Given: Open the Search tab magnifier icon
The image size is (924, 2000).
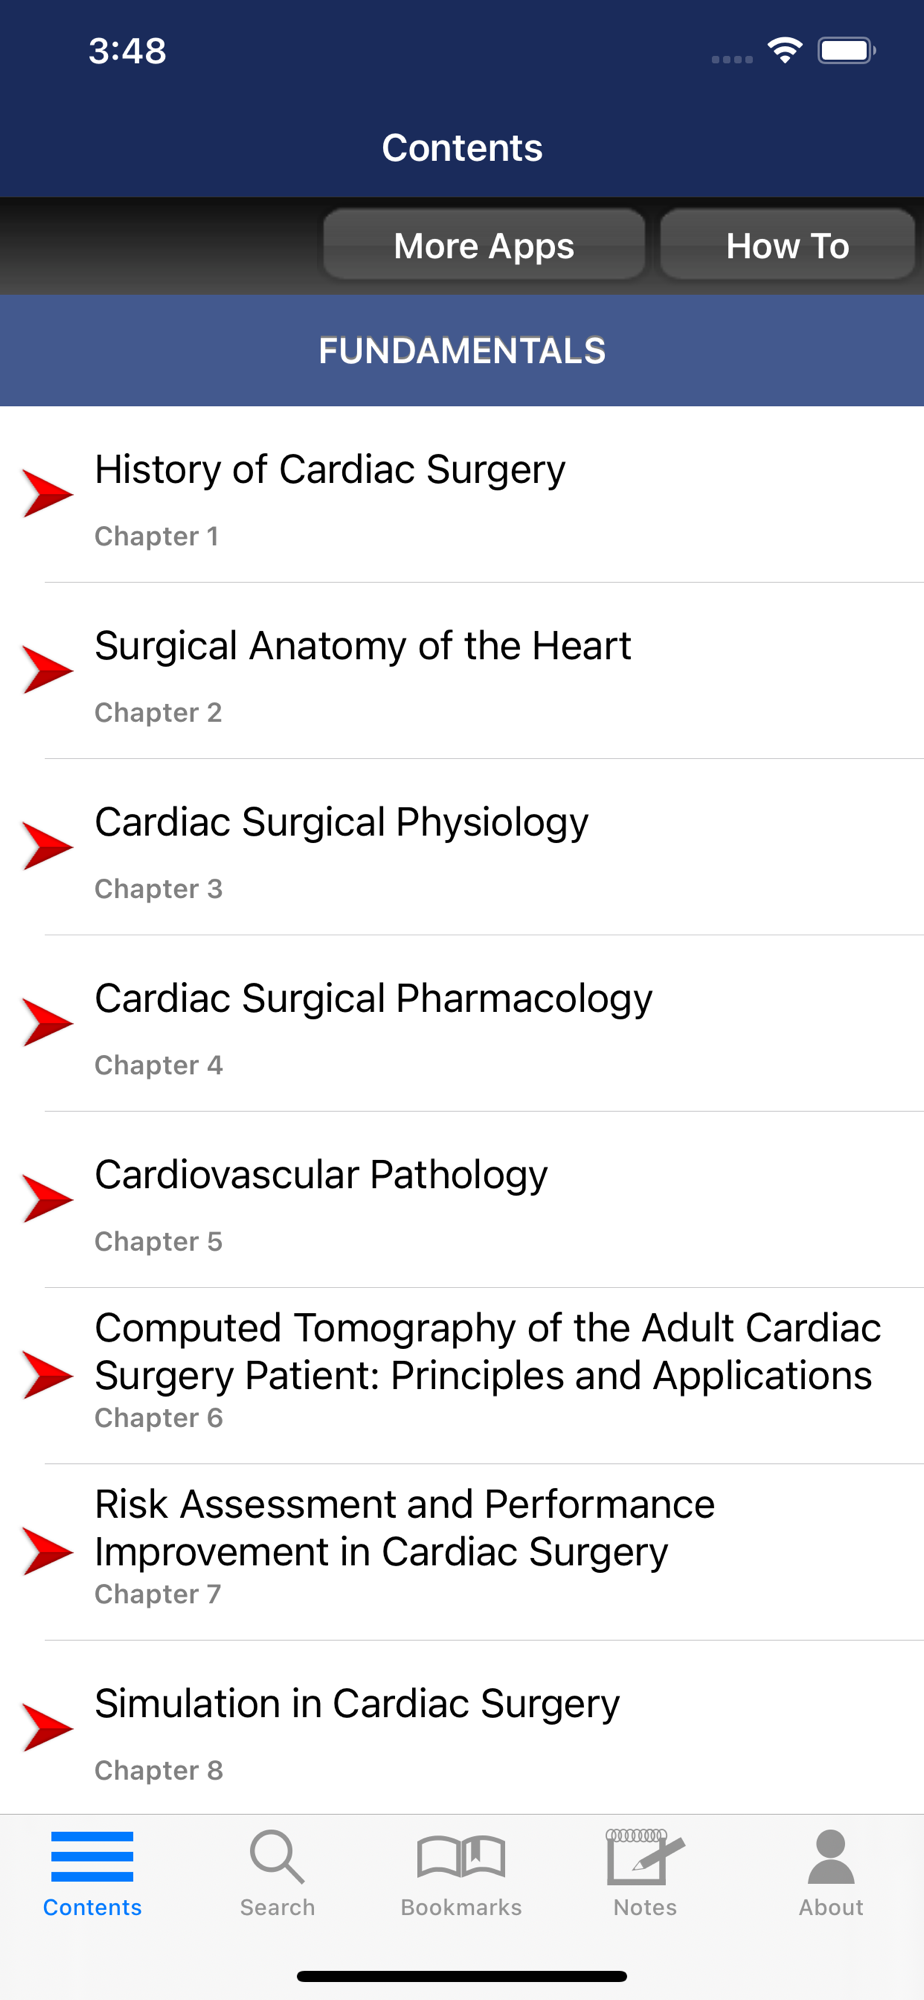Looking at the screenshot, I should click(277, 1857).
